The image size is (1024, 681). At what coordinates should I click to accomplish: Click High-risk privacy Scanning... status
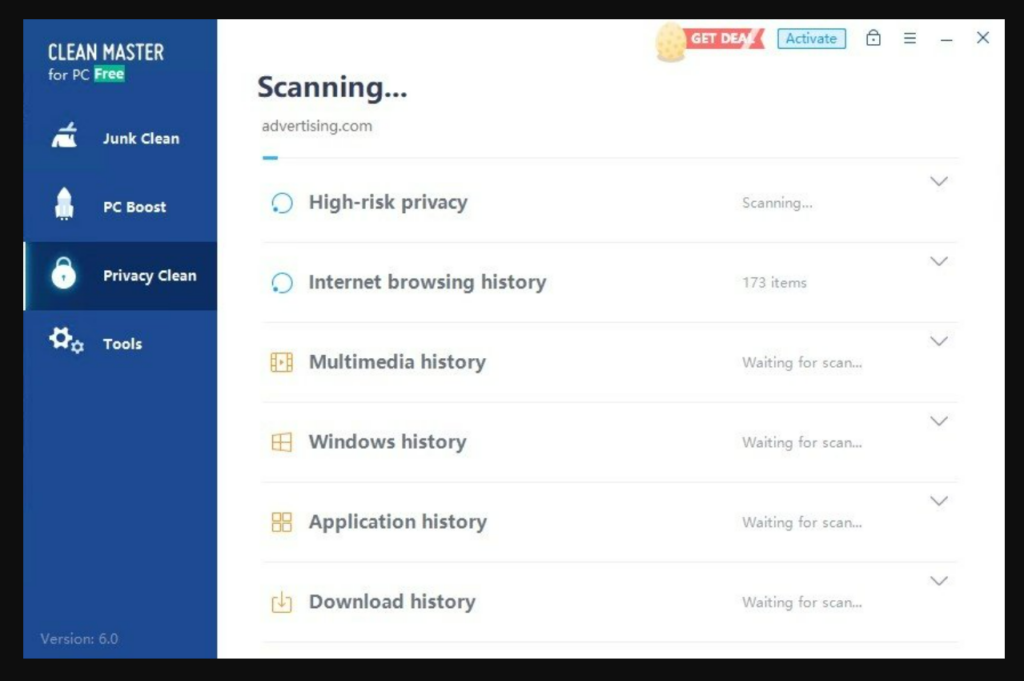(777, 203)
